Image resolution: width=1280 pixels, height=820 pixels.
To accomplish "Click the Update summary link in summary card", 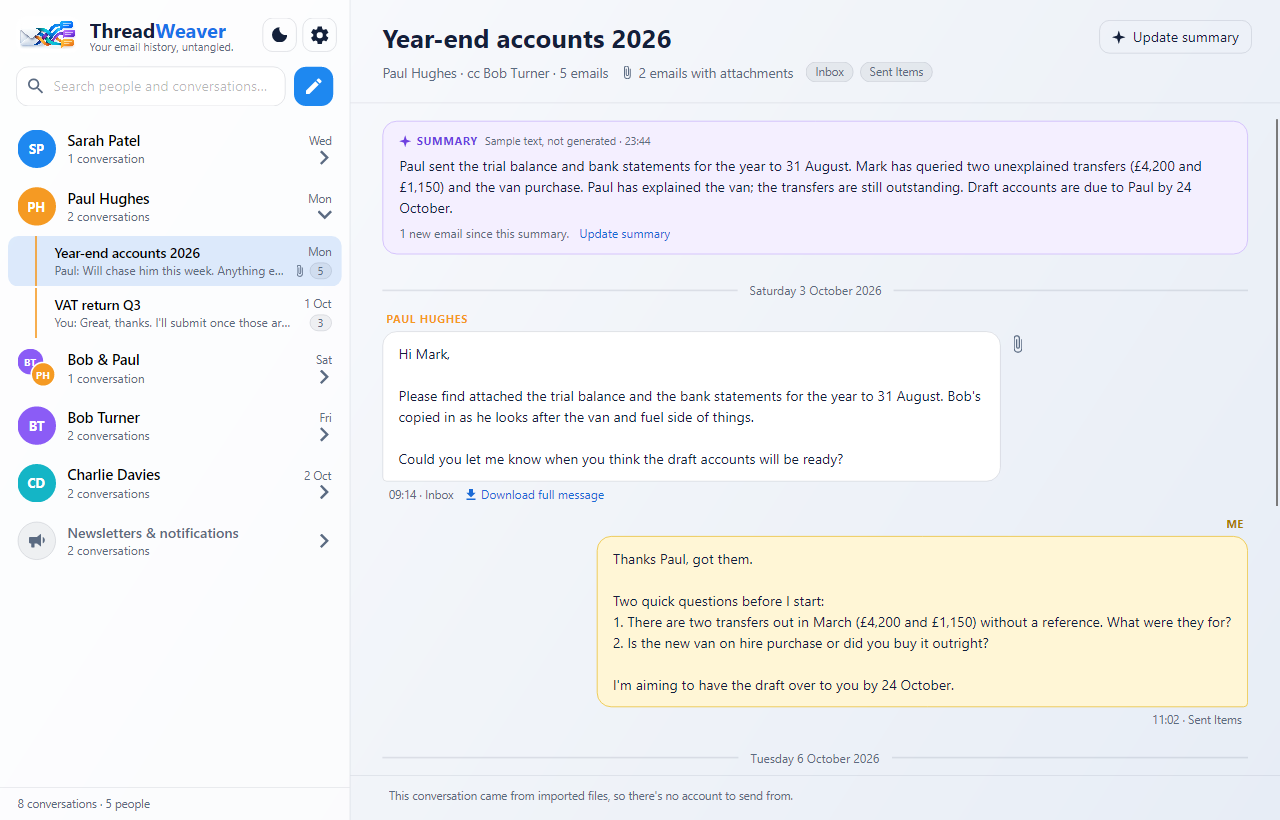I will click(625, 234).
